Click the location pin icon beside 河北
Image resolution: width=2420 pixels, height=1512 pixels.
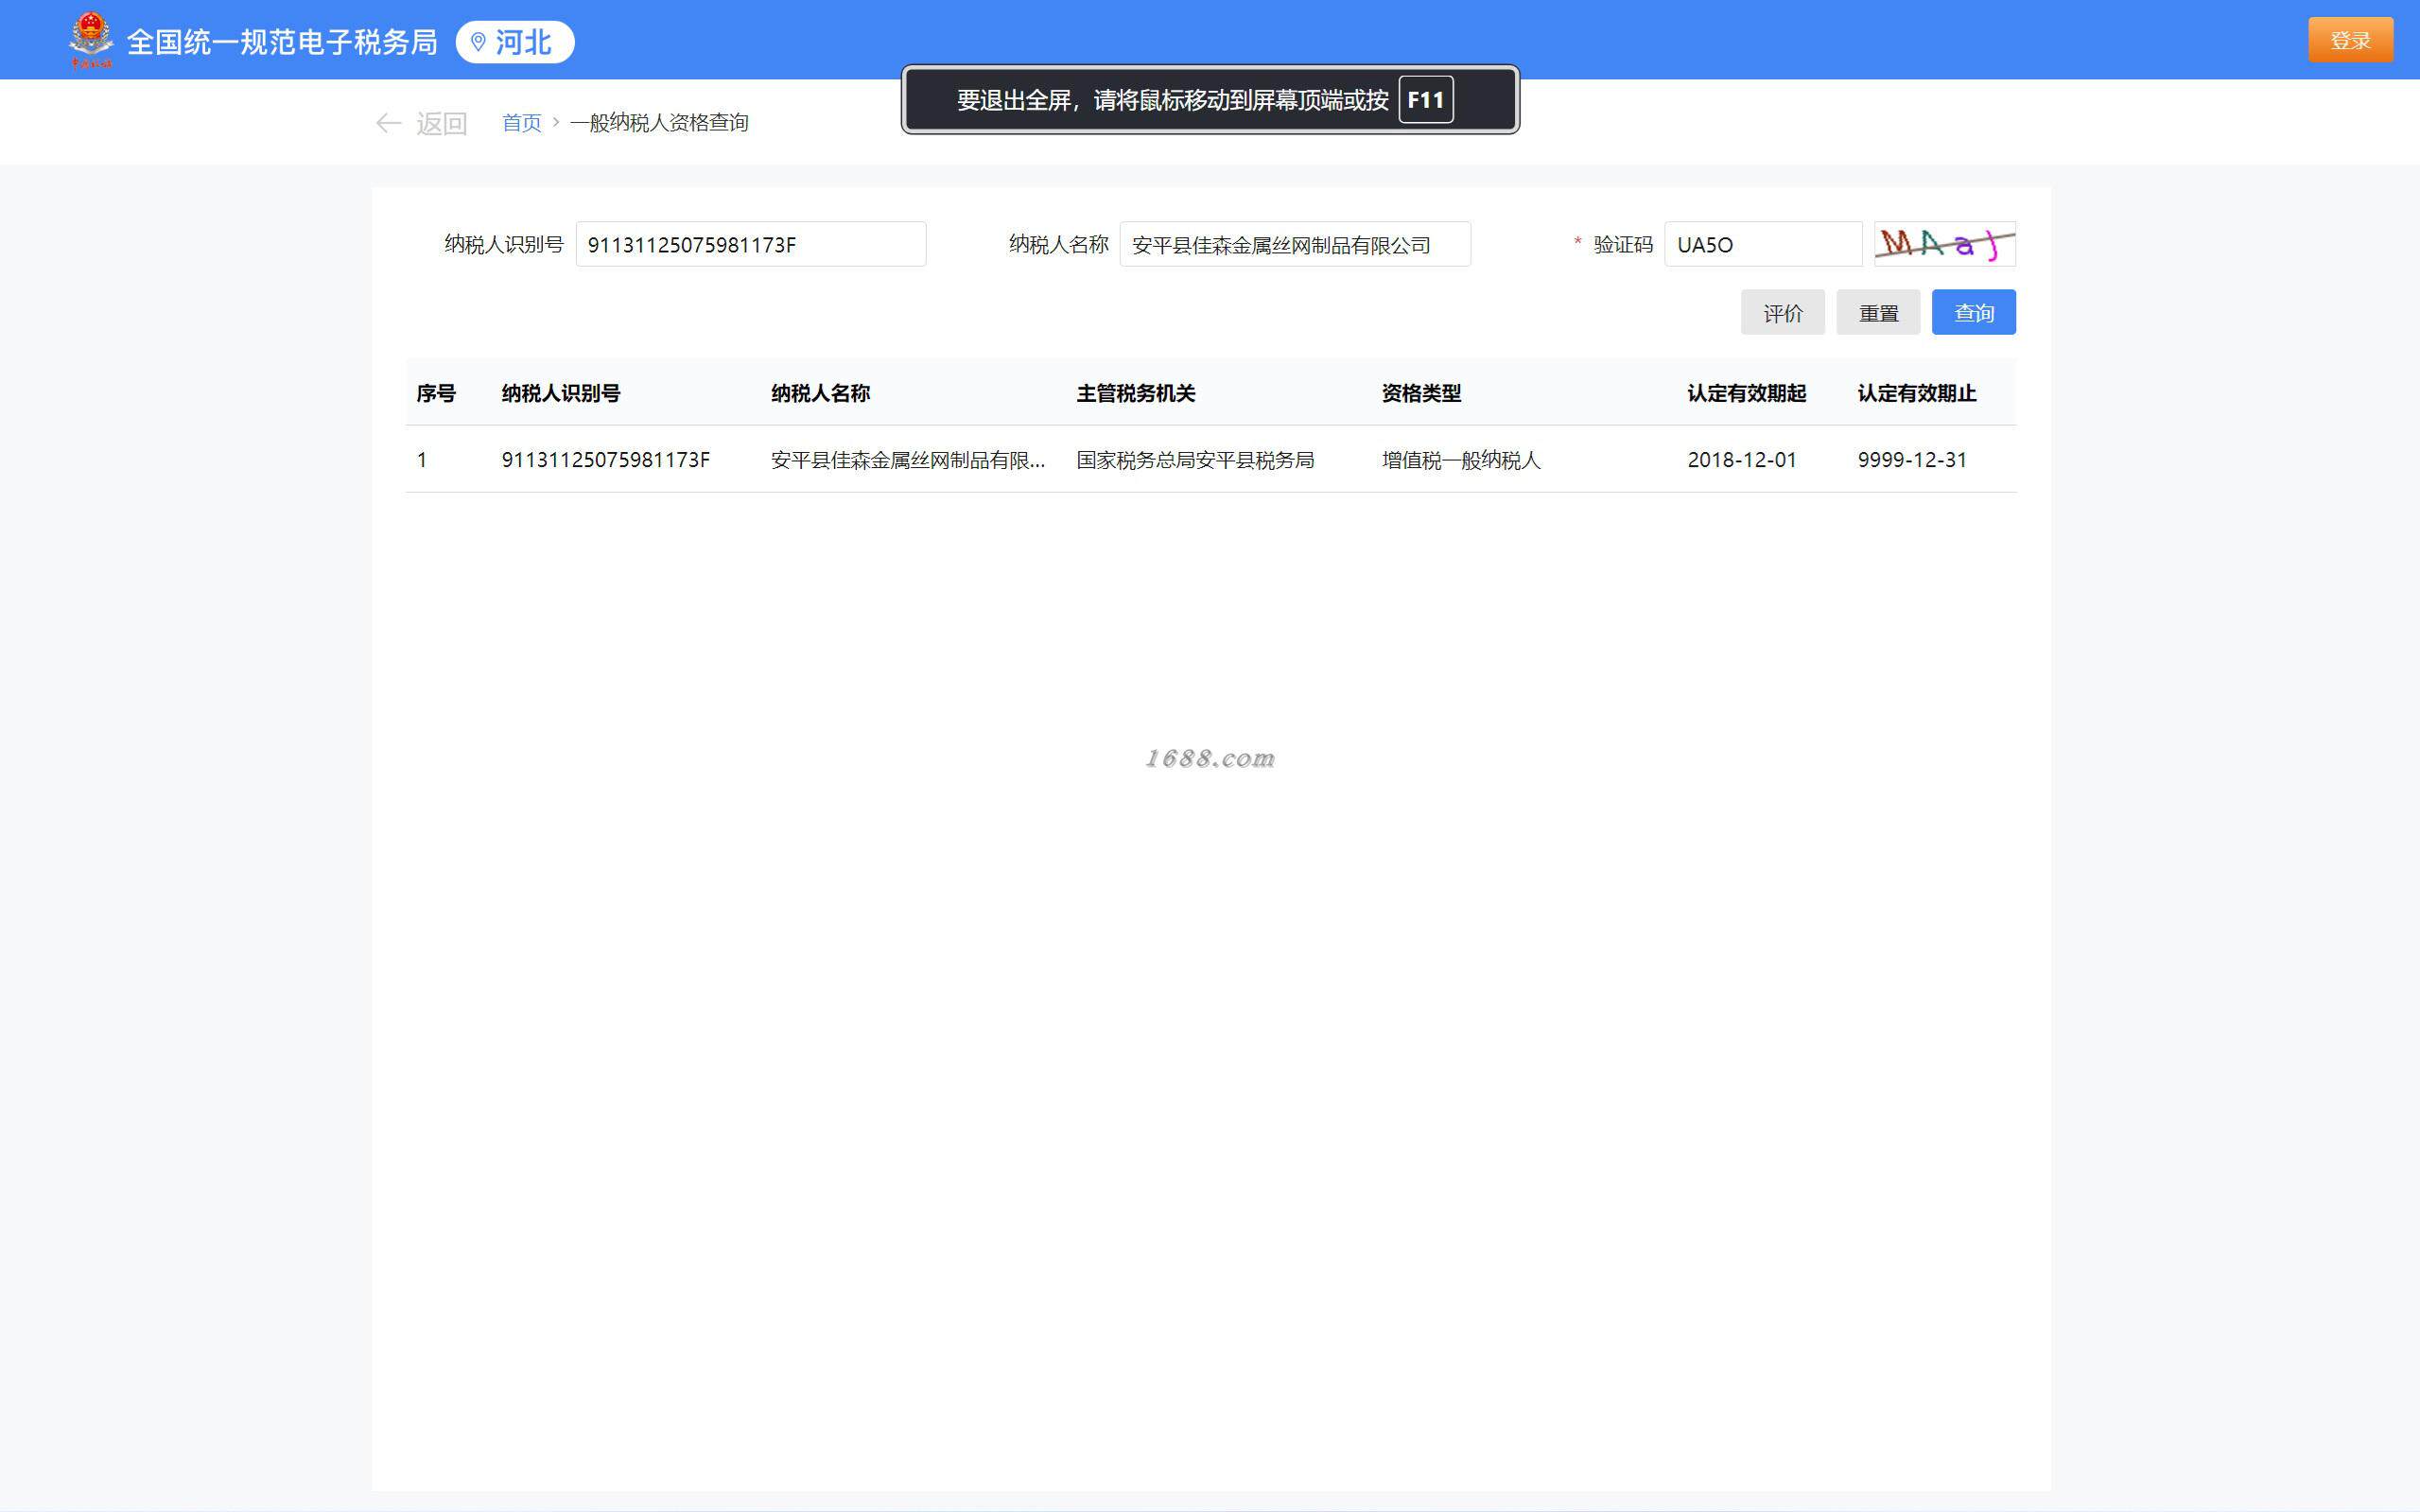[478, 42]
